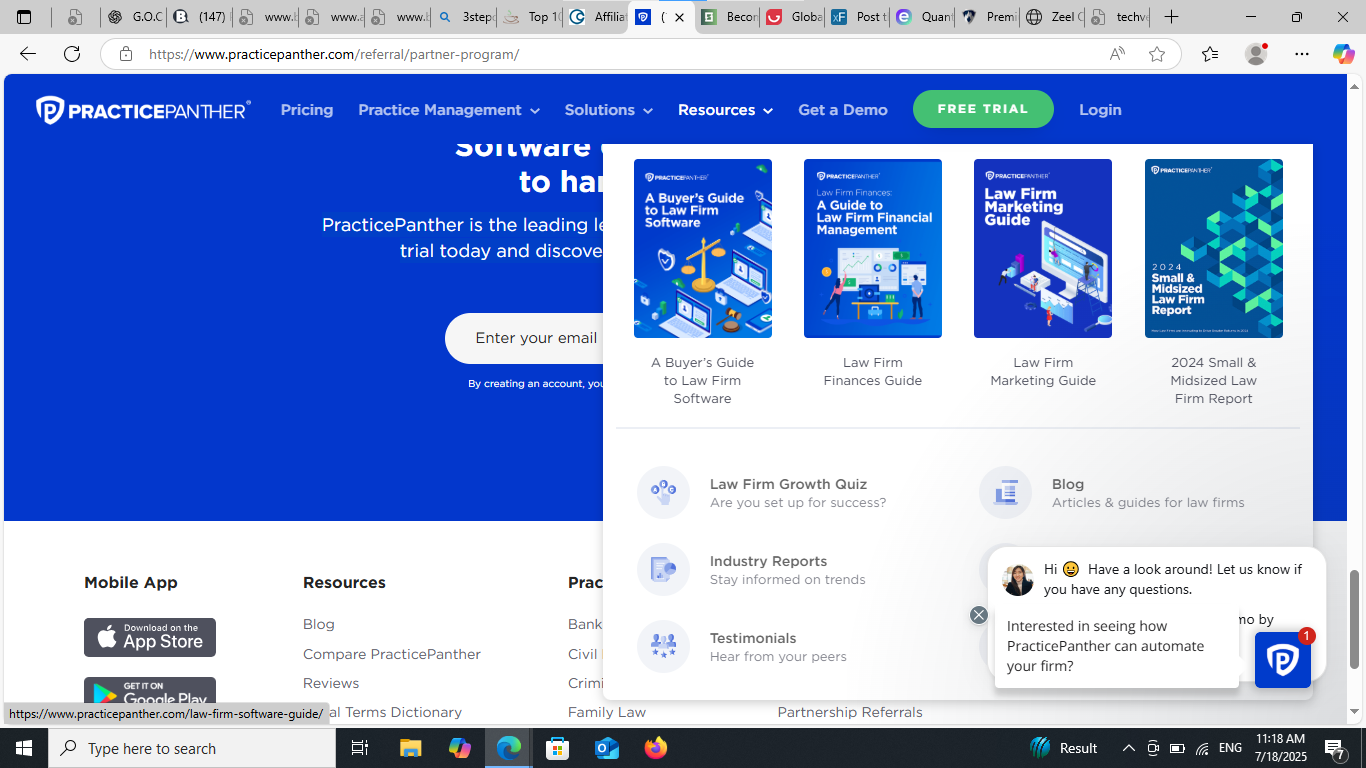Click the ENG language indicator

(1230, 748)
